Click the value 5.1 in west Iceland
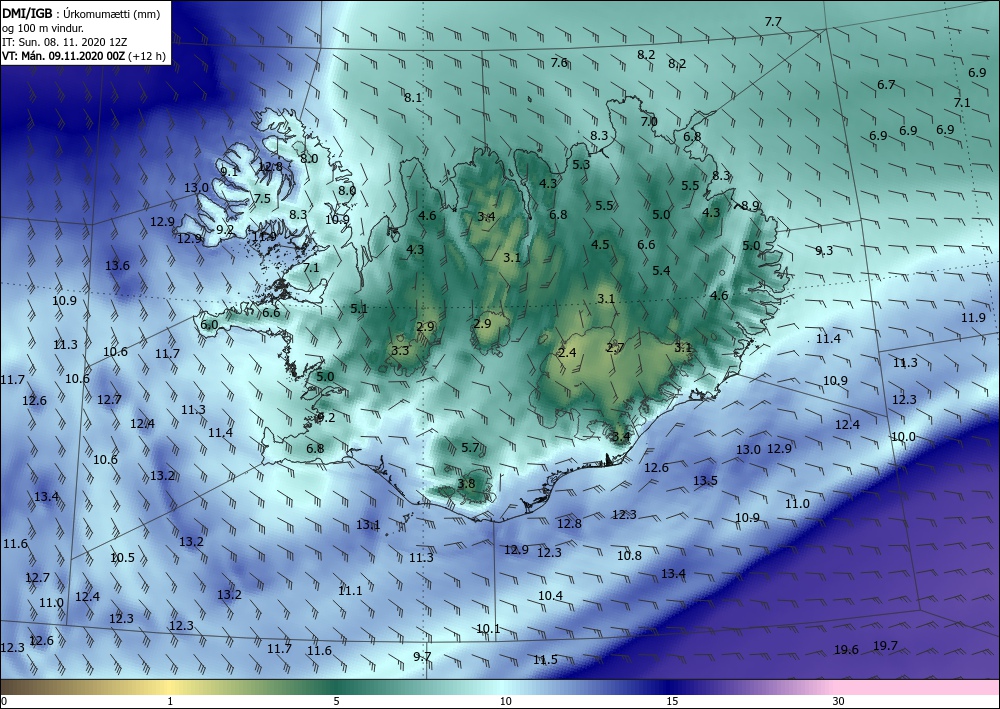Screen dimensions: 1000x709 [x=359, y=309]
